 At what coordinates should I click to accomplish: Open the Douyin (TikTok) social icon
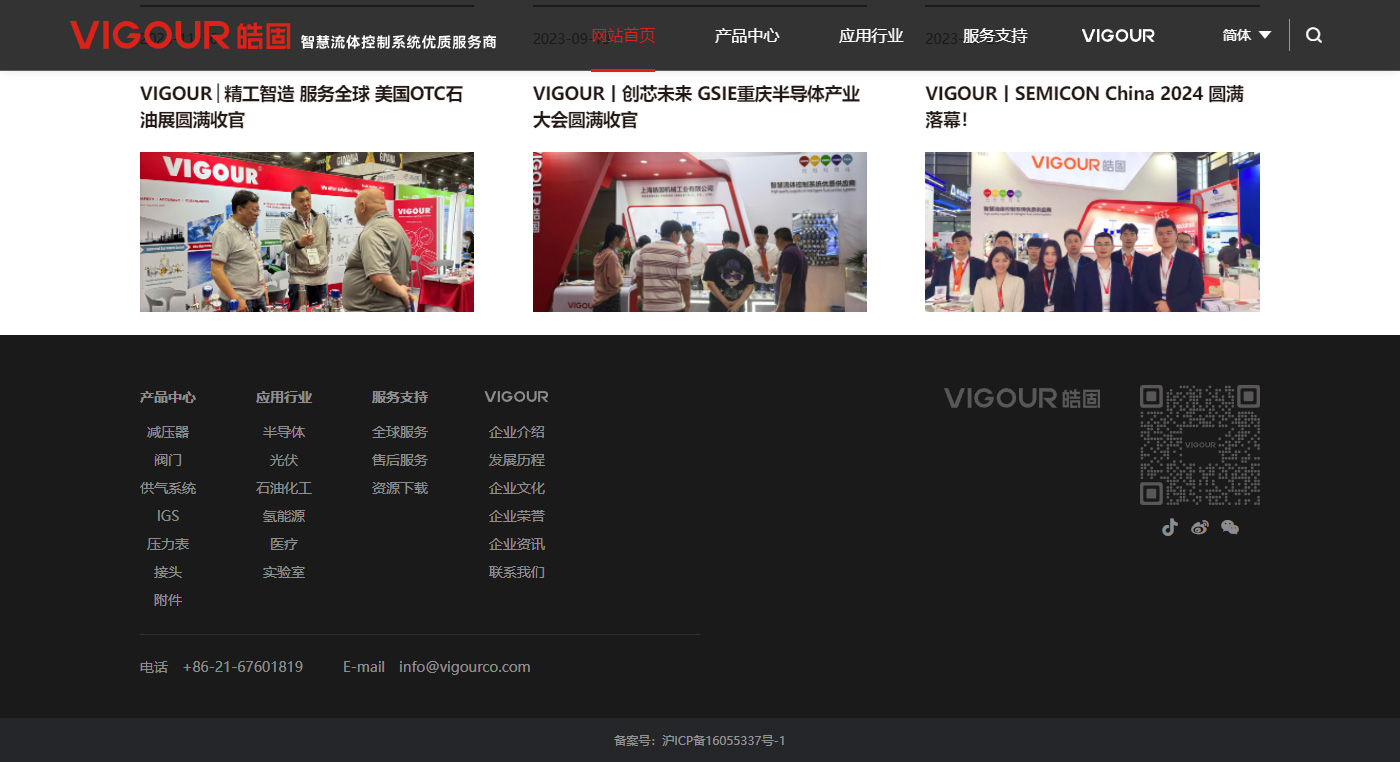pyautogui.click(x=1169, y=527)
